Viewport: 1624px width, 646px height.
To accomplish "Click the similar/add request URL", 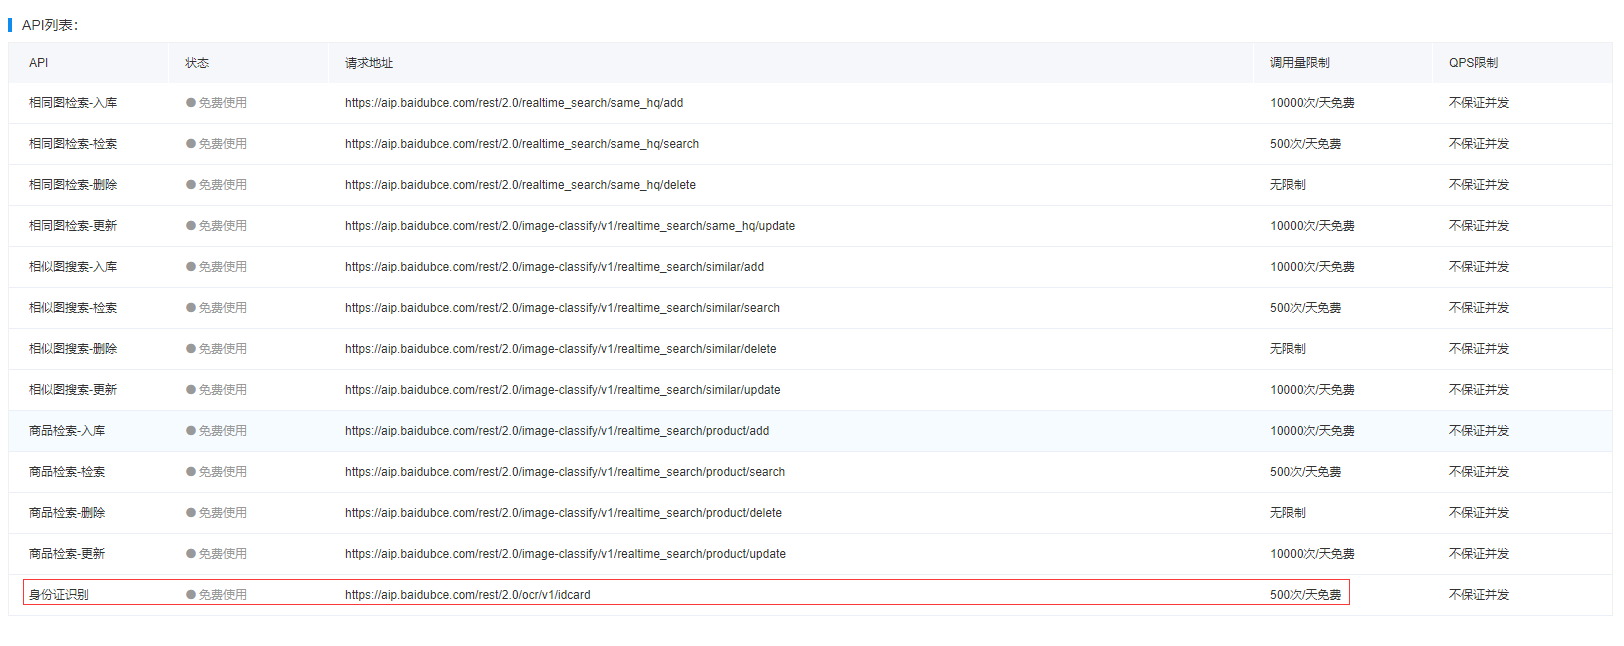I will click(x=554, y=267).
